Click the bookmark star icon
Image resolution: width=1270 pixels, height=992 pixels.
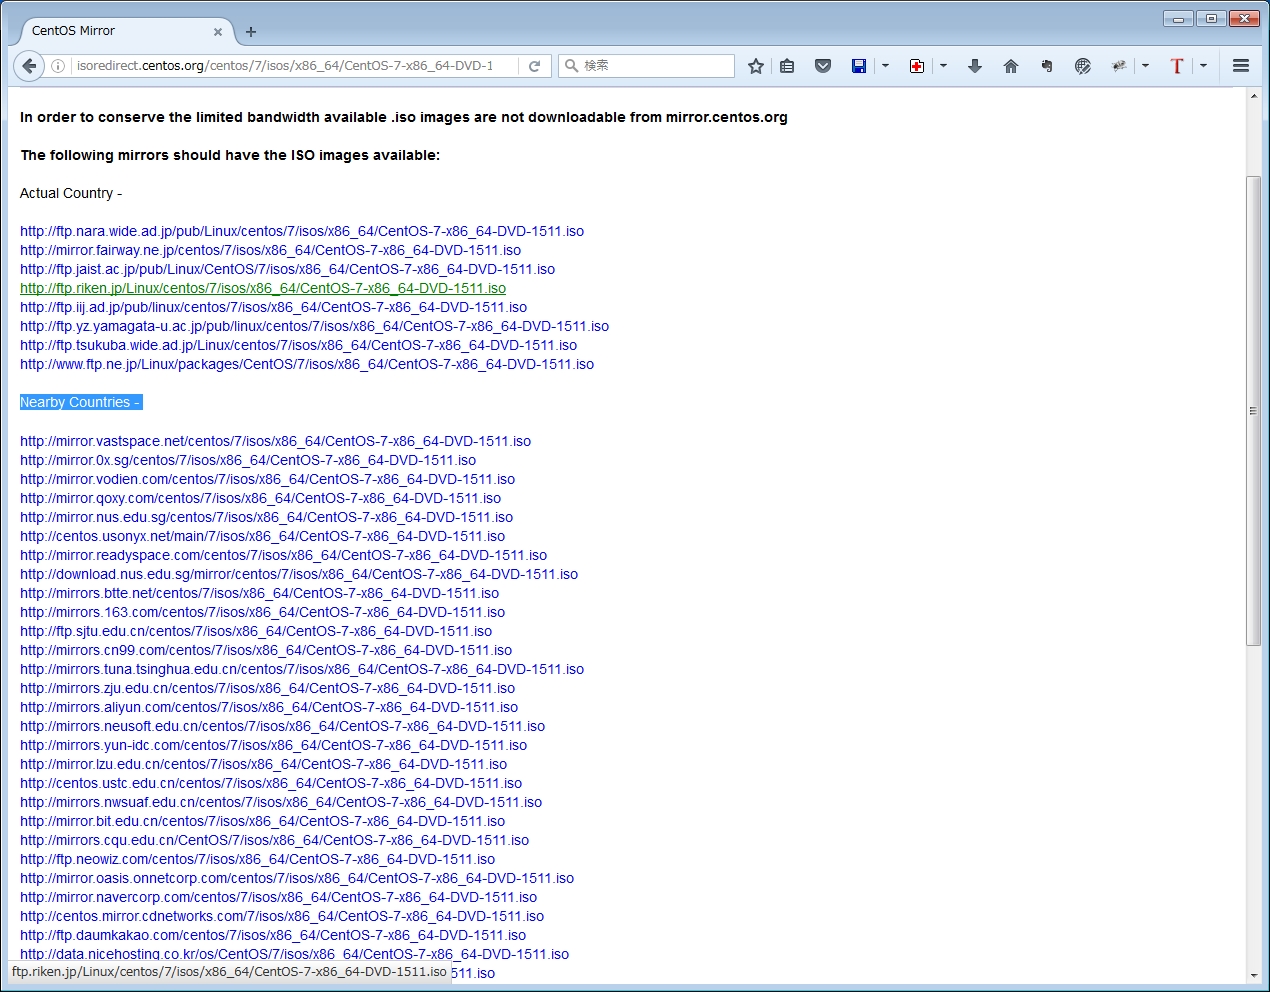[x=756, y=66]
